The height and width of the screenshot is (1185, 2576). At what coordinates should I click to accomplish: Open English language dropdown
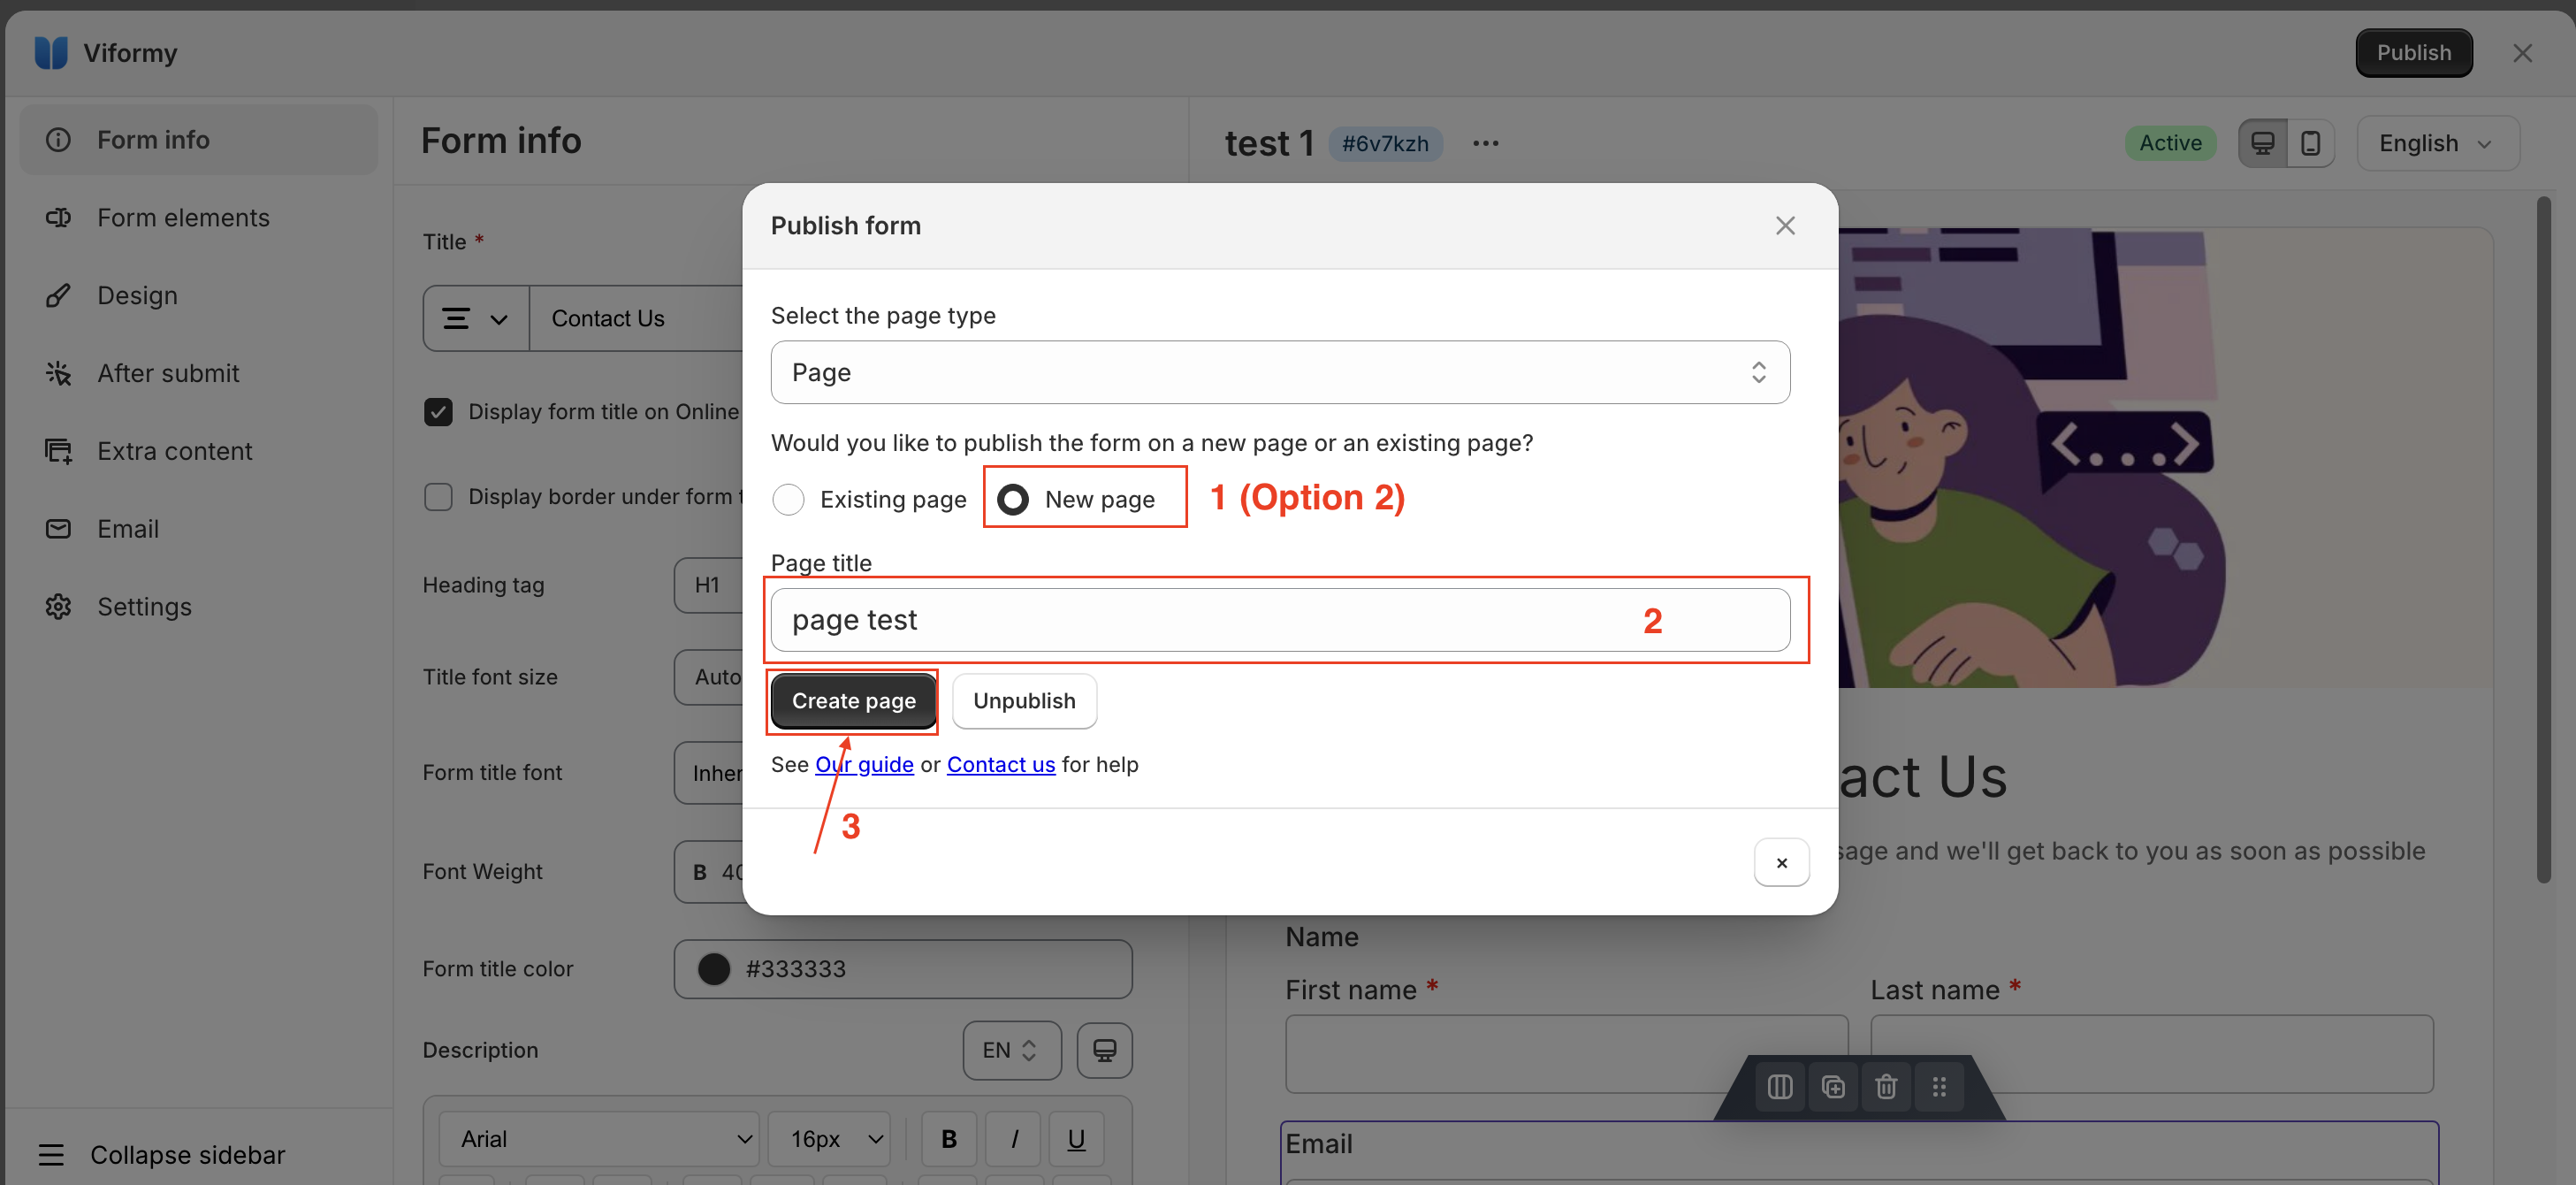[x=2437, y=143]
